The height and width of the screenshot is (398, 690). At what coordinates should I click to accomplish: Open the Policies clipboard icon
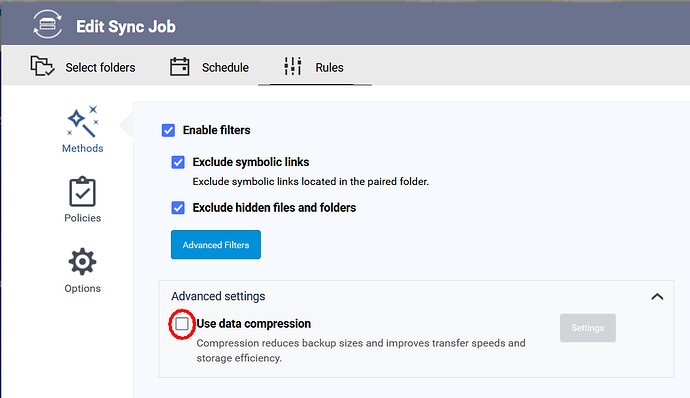(x=82, y=192)
